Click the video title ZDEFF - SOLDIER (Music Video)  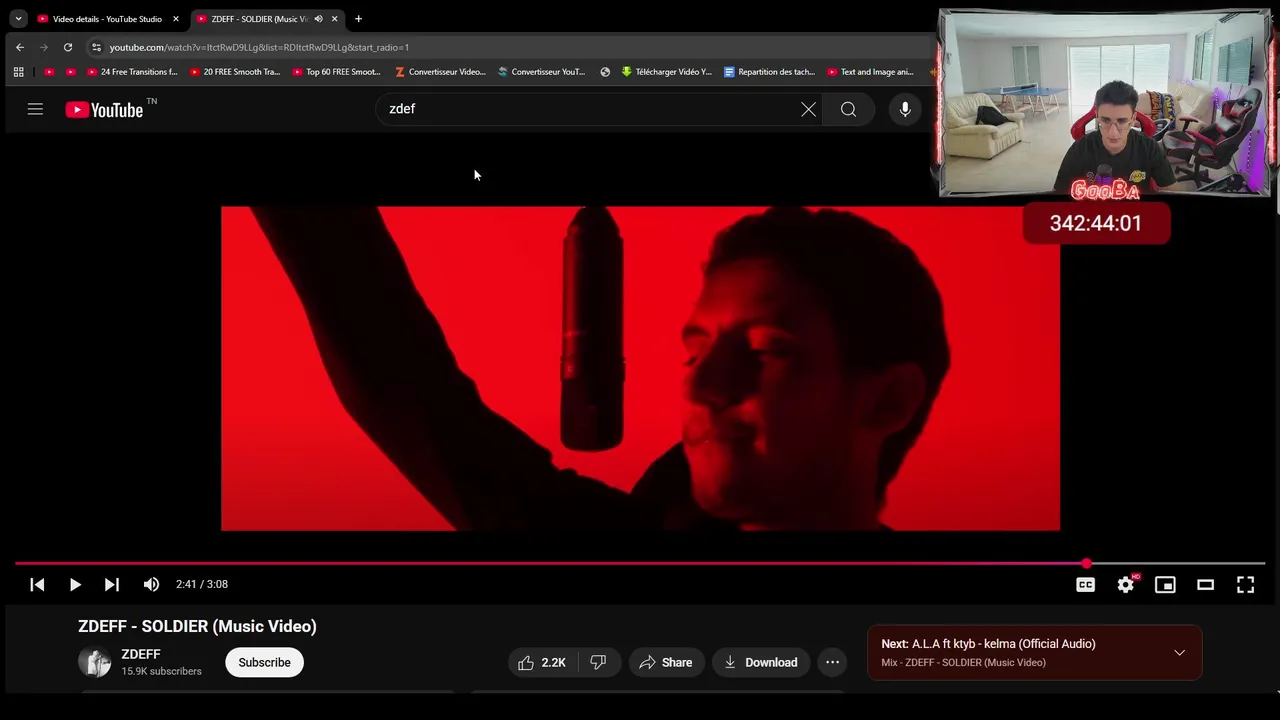[x=197, y=626]
